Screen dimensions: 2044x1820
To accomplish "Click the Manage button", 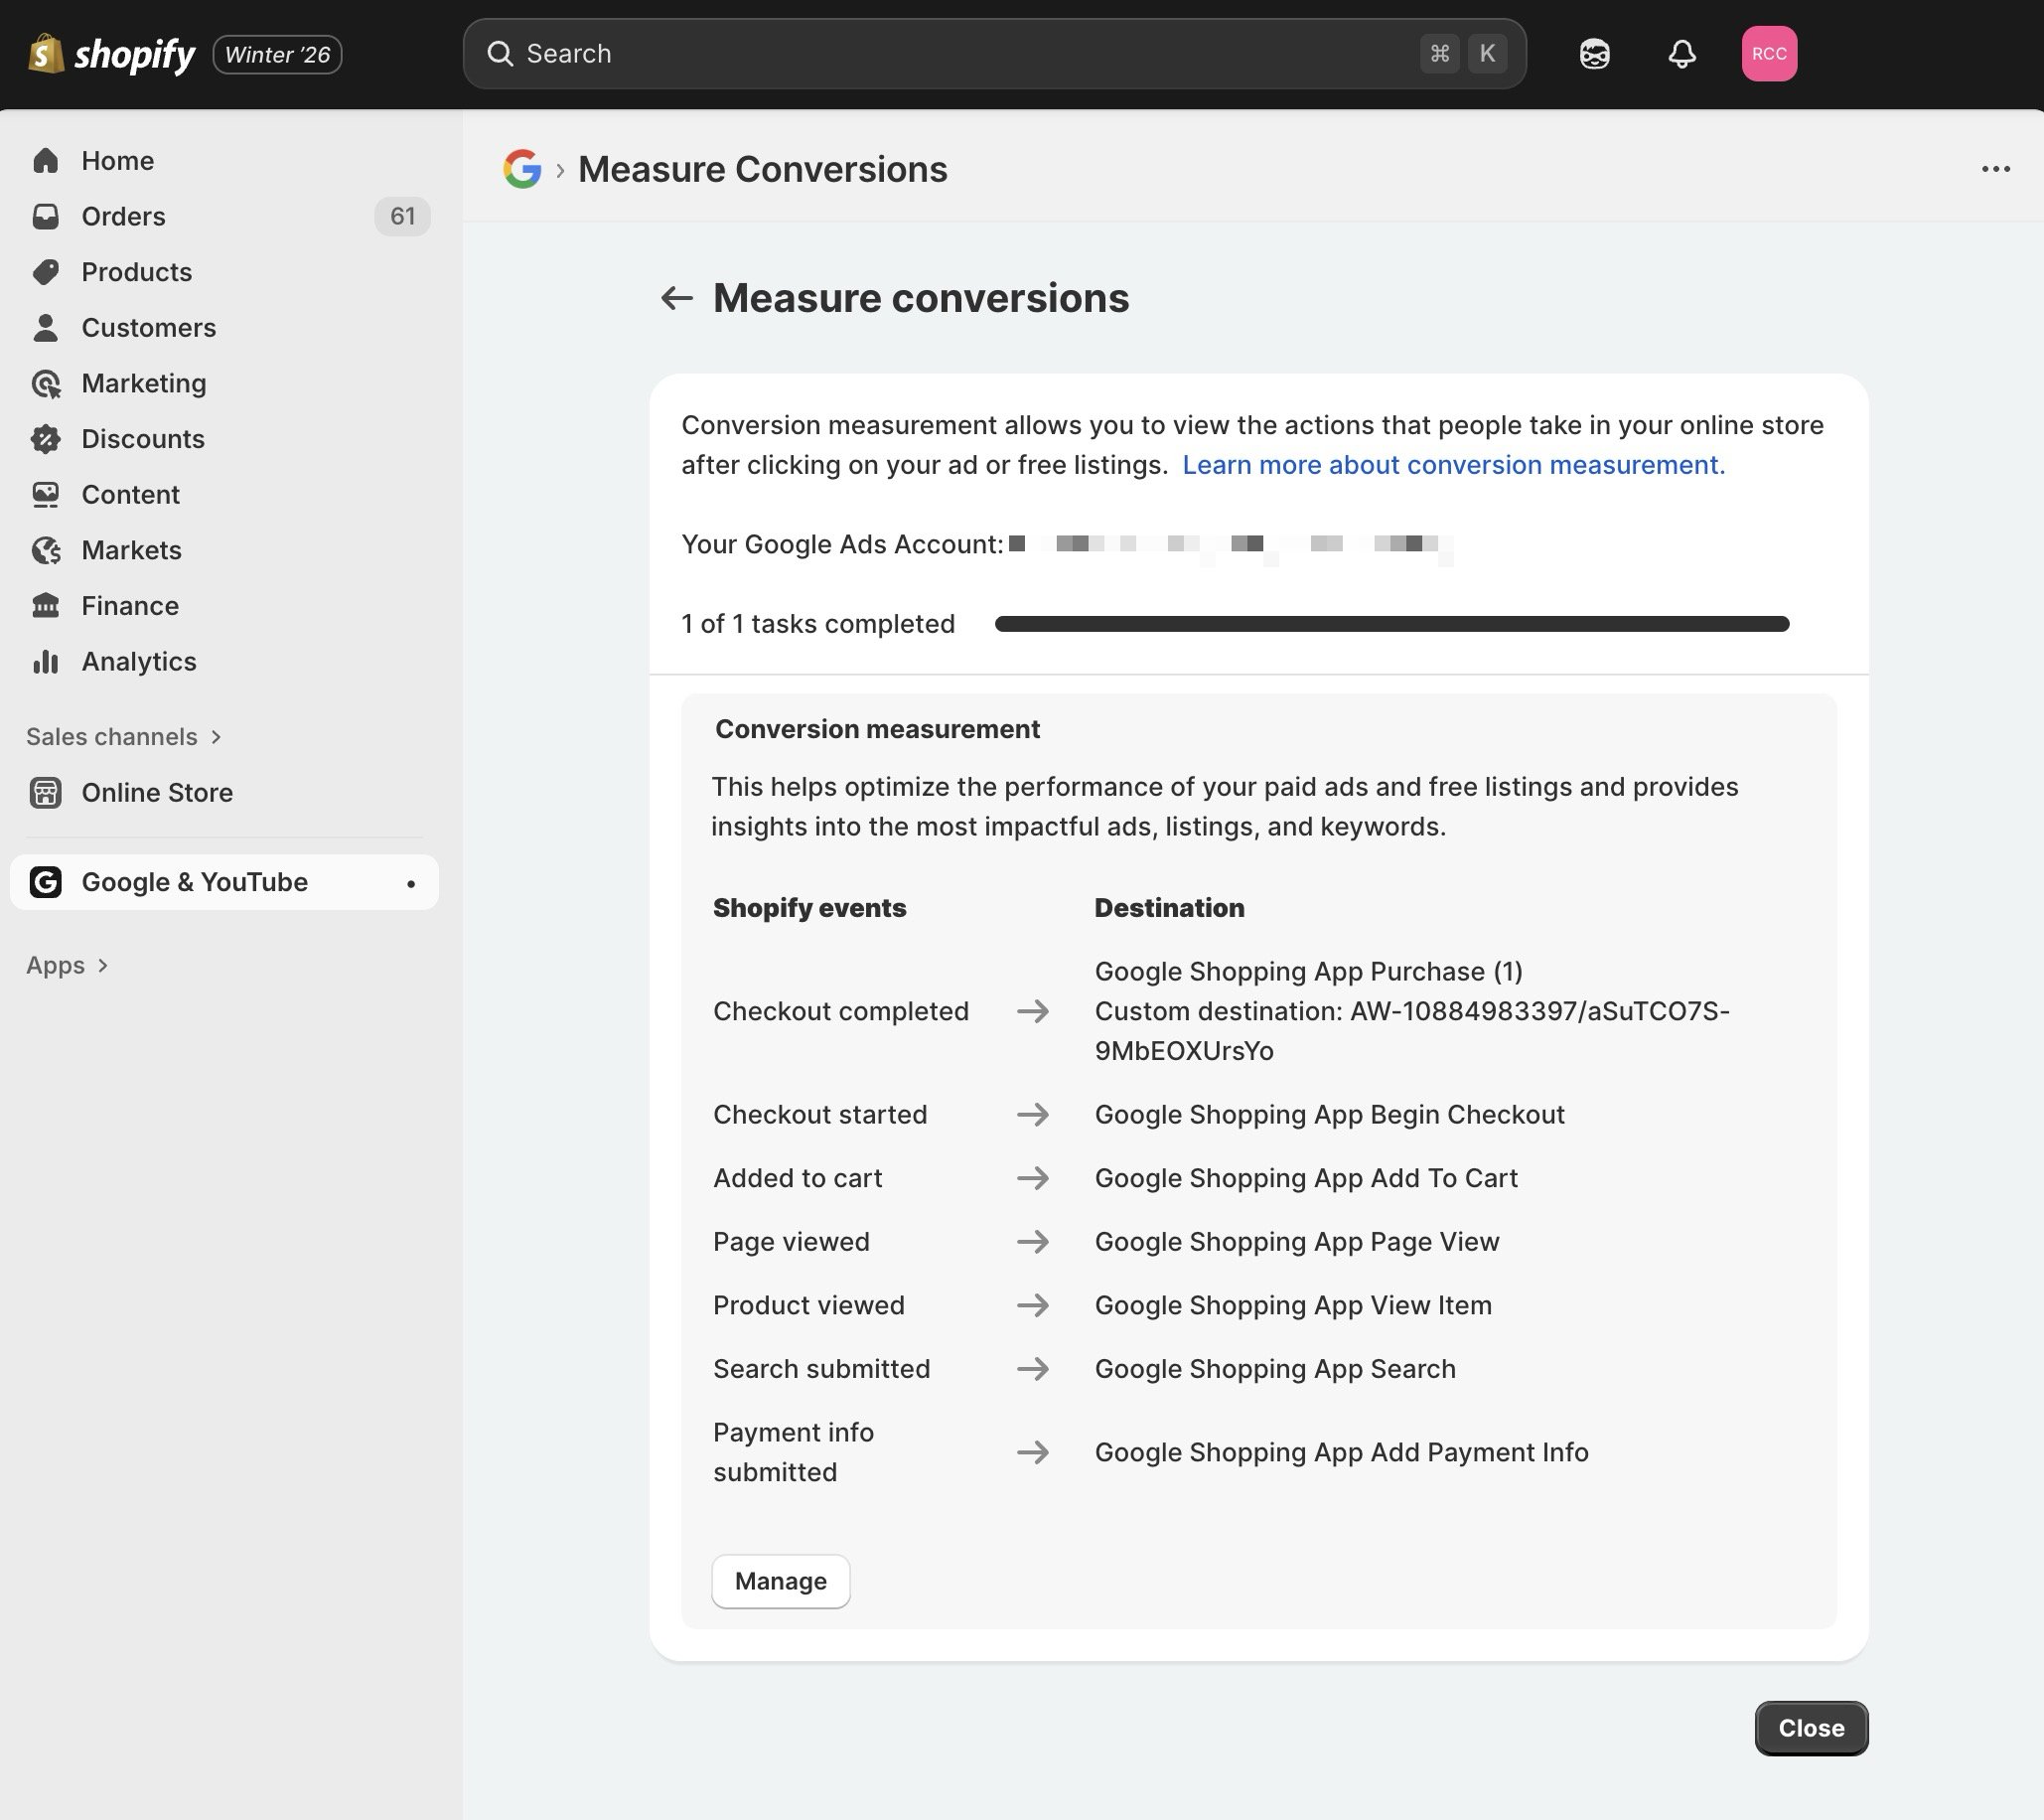I will pos(780,1581).
